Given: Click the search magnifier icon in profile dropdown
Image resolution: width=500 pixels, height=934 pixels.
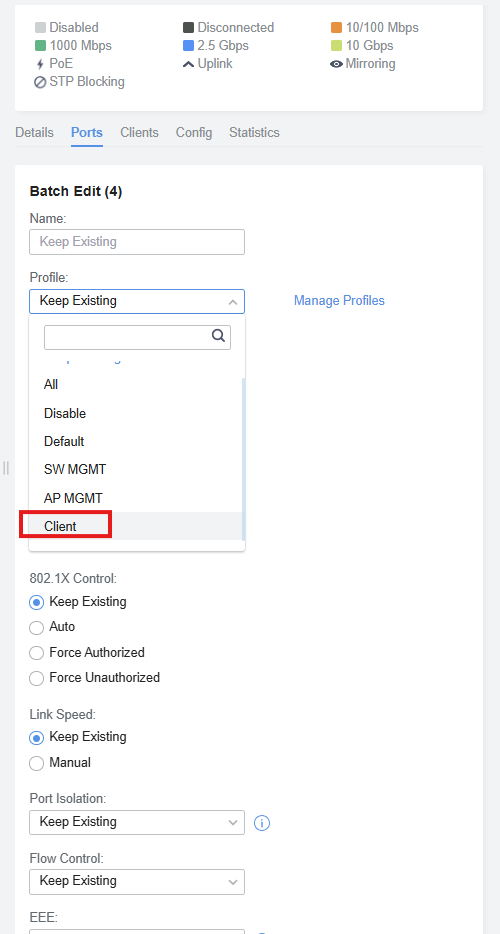Looking at the screenshot, I should (219, 335).
